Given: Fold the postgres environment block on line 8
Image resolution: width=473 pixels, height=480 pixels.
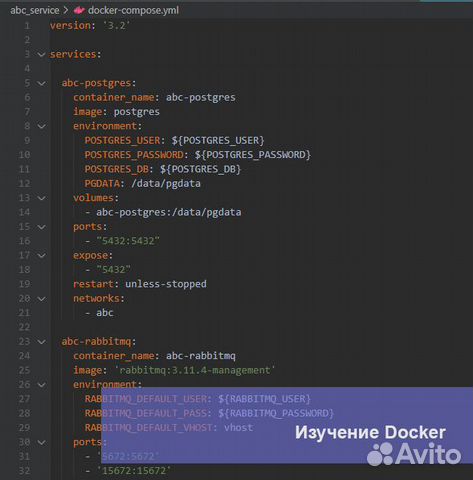Looking at the screenshot, I should [x=41, y=126].
